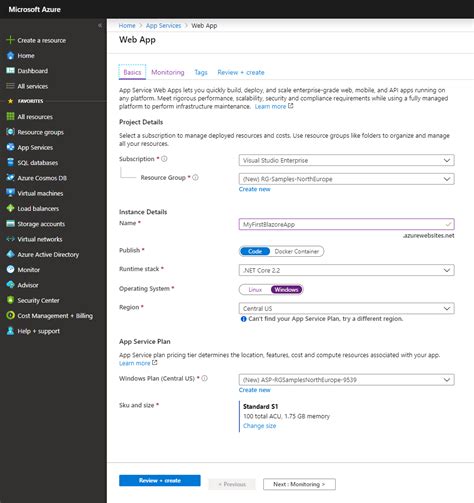The image size is (474, 503).
Task: Click the Security Center shield icon
Action: point(10,300)
